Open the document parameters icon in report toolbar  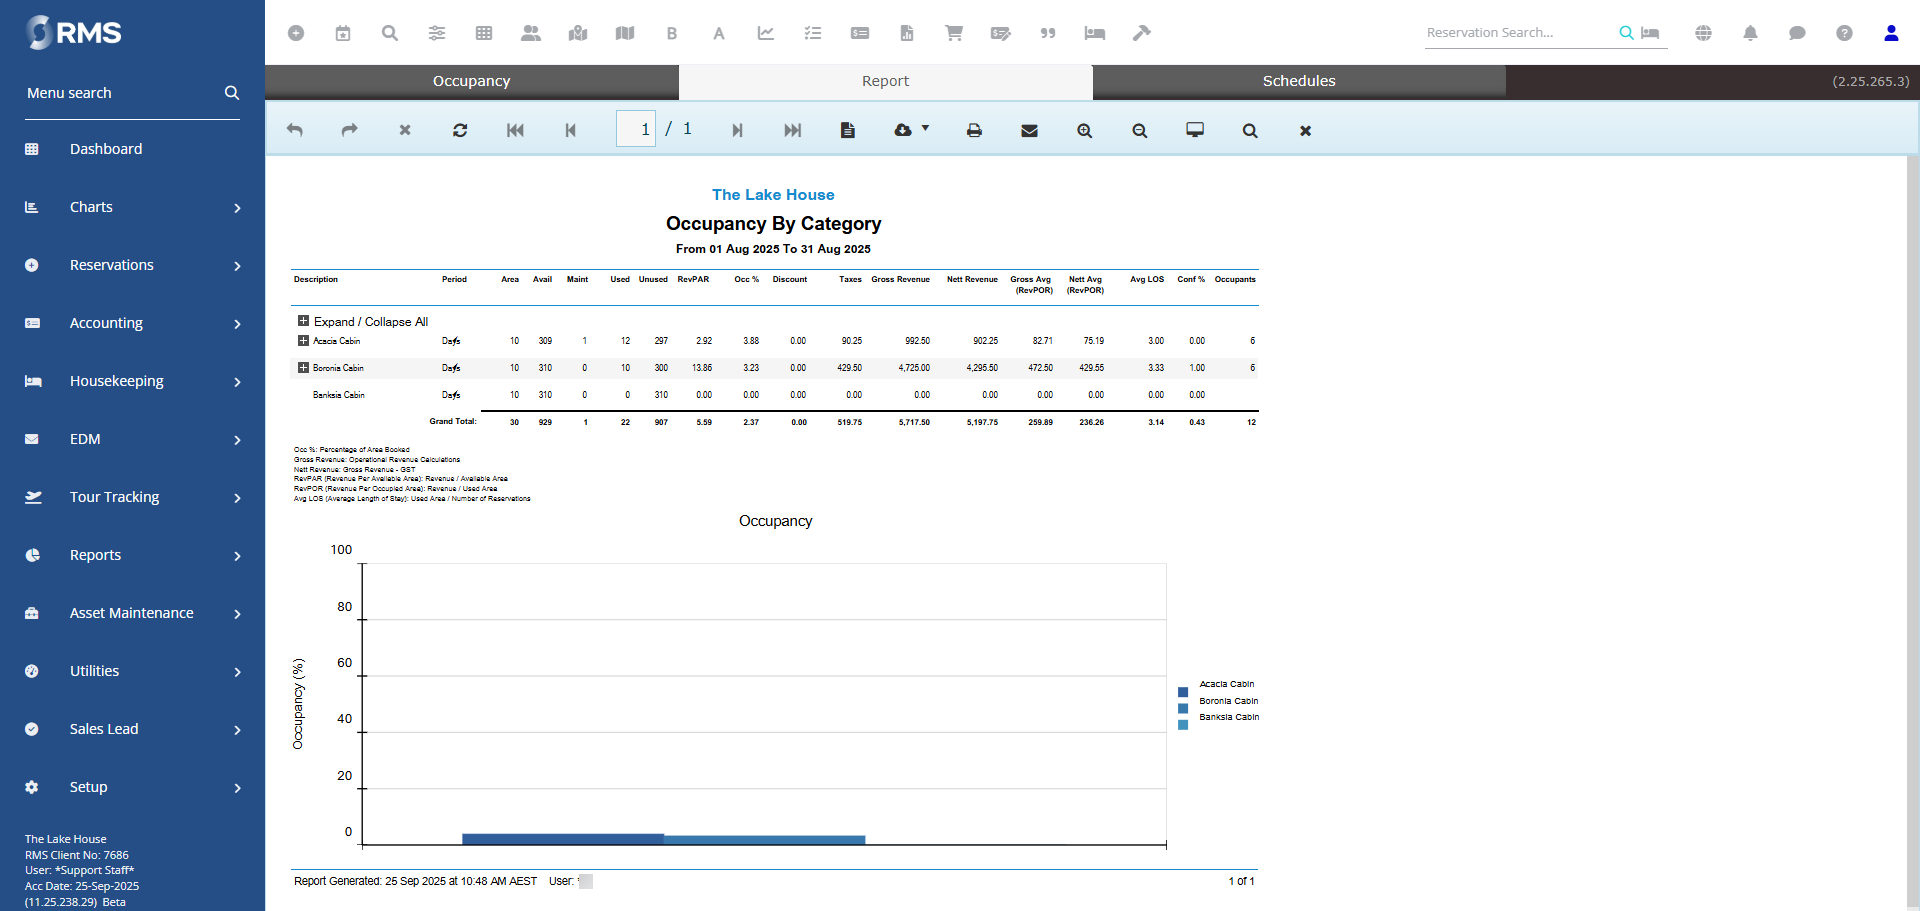pyautogui.click(x=848, y=130)
